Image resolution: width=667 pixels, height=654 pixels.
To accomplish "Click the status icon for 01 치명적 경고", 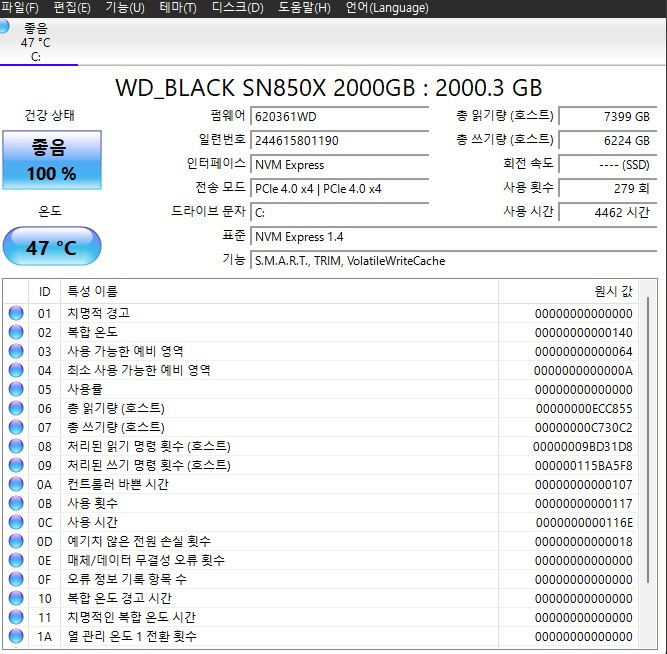I will (x=16, y=313).
